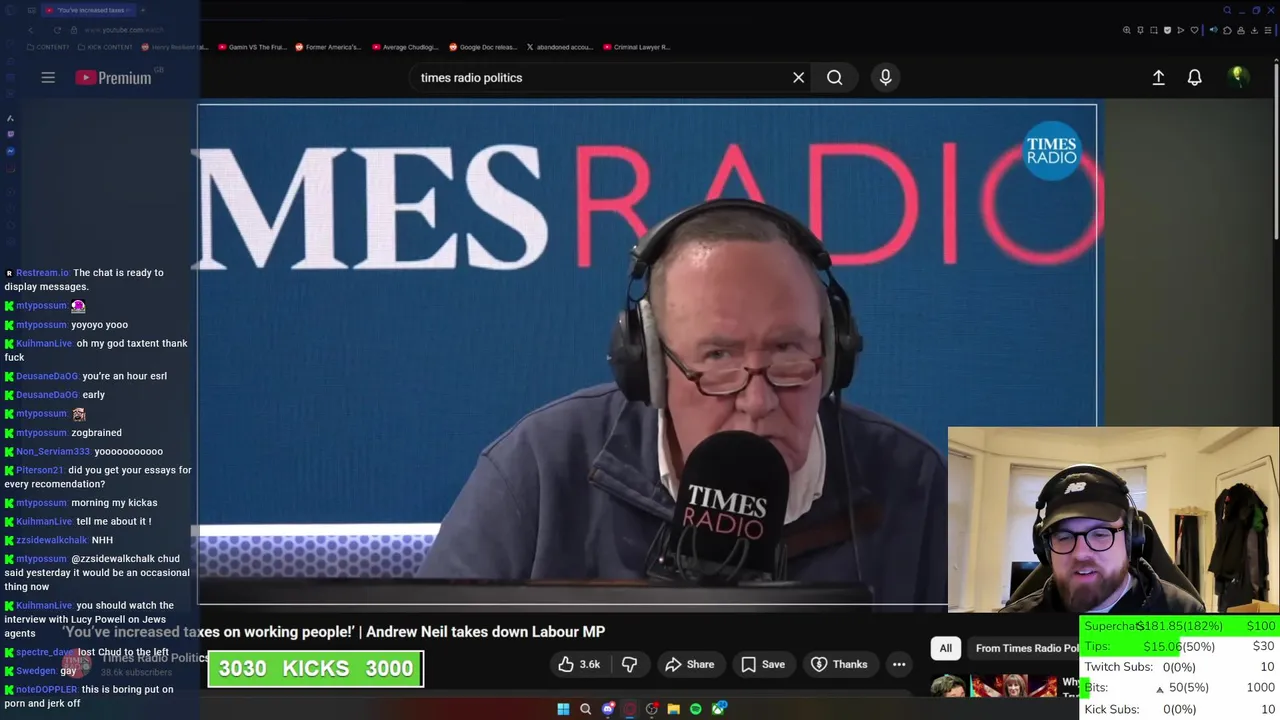Click chat message oh my god taxtent
Screen dimensions: 1280x720
click(96, 350)
